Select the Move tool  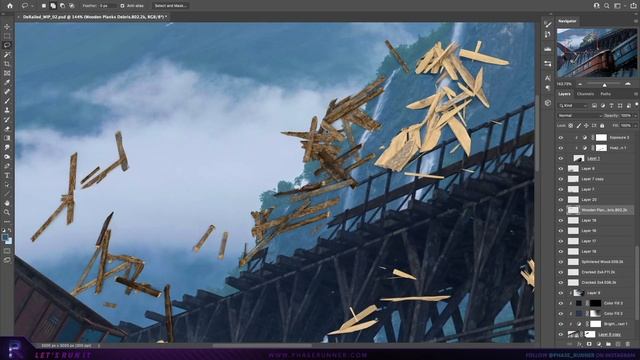[x=7, y=27]
